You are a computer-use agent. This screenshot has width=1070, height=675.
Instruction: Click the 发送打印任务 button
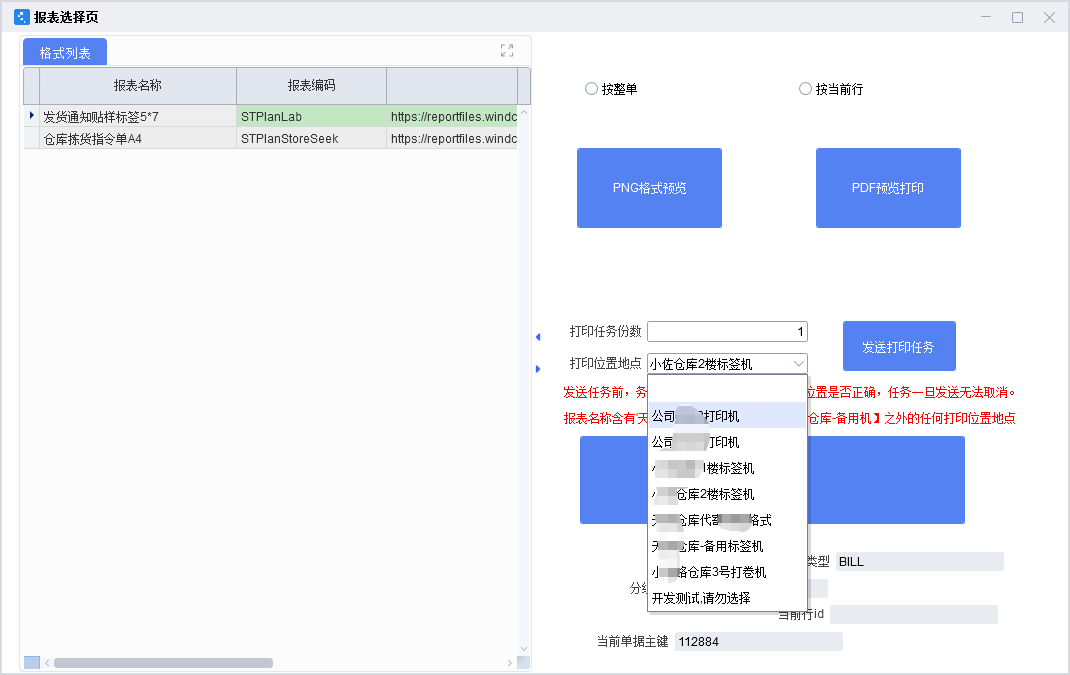pyautogui.click(x=899, y=346)
